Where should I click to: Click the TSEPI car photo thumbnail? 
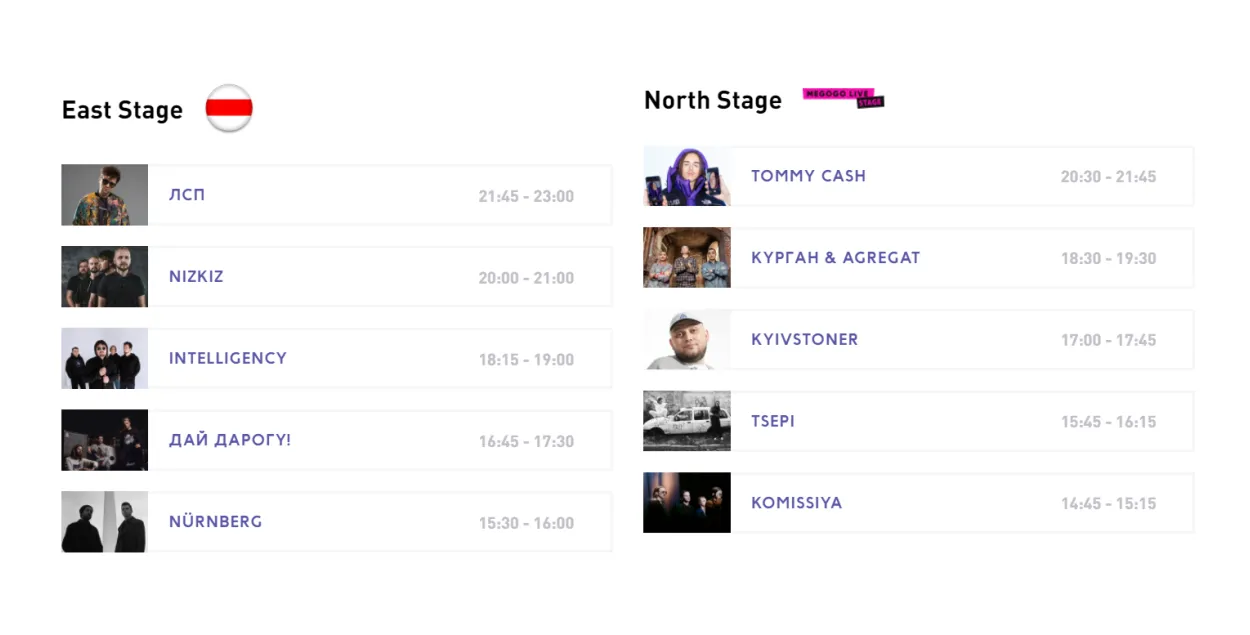pyautogui.click(x=687, y=421)
